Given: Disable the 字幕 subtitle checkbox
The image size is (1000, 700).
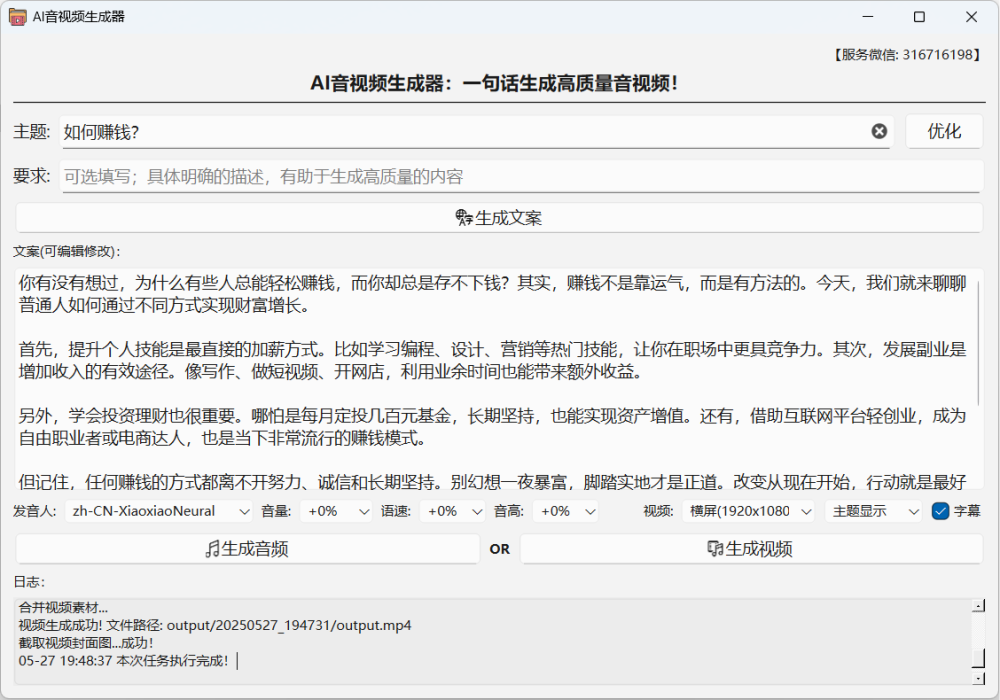Looking at the screenshot, I should click(x=938, y=511).
